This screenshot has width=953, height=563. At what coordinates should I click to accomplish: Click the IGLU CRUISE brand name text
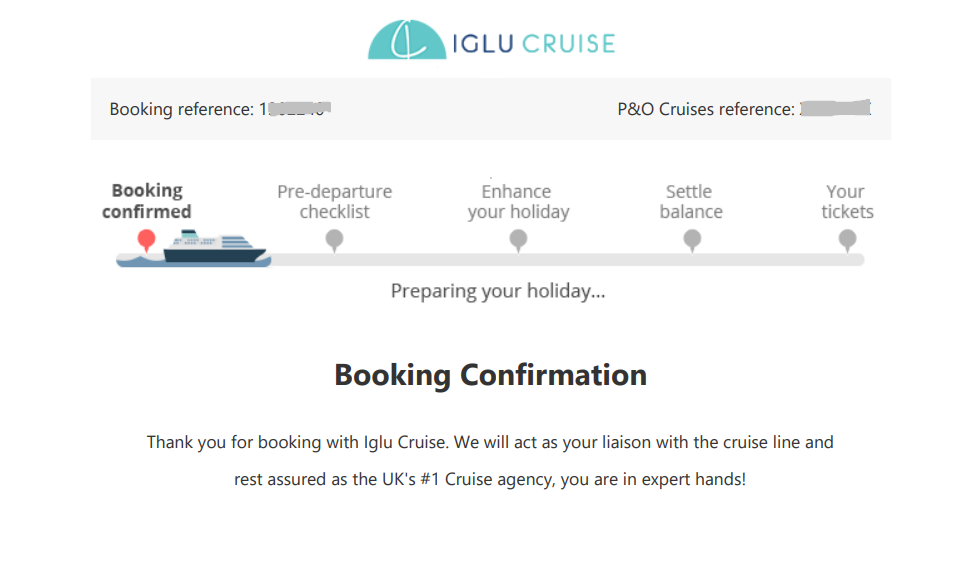[x=533, y=43]
